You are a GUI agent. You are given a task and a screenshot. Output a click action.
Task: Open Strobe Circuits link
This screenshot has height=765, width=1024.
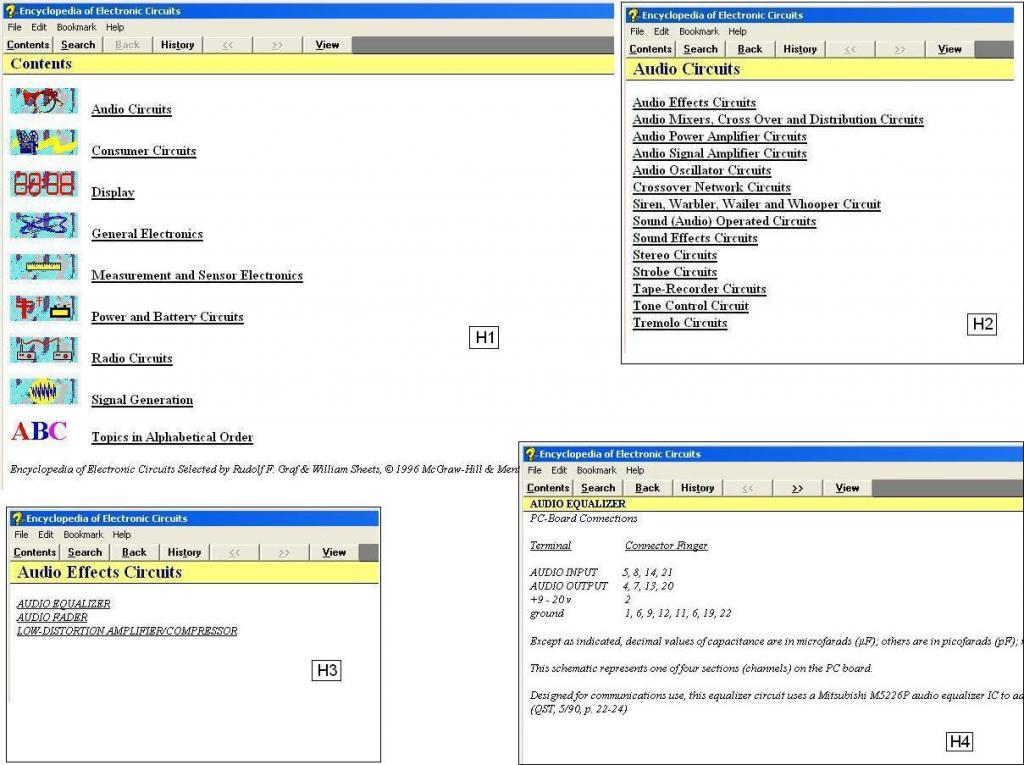[x=675, y=272]
